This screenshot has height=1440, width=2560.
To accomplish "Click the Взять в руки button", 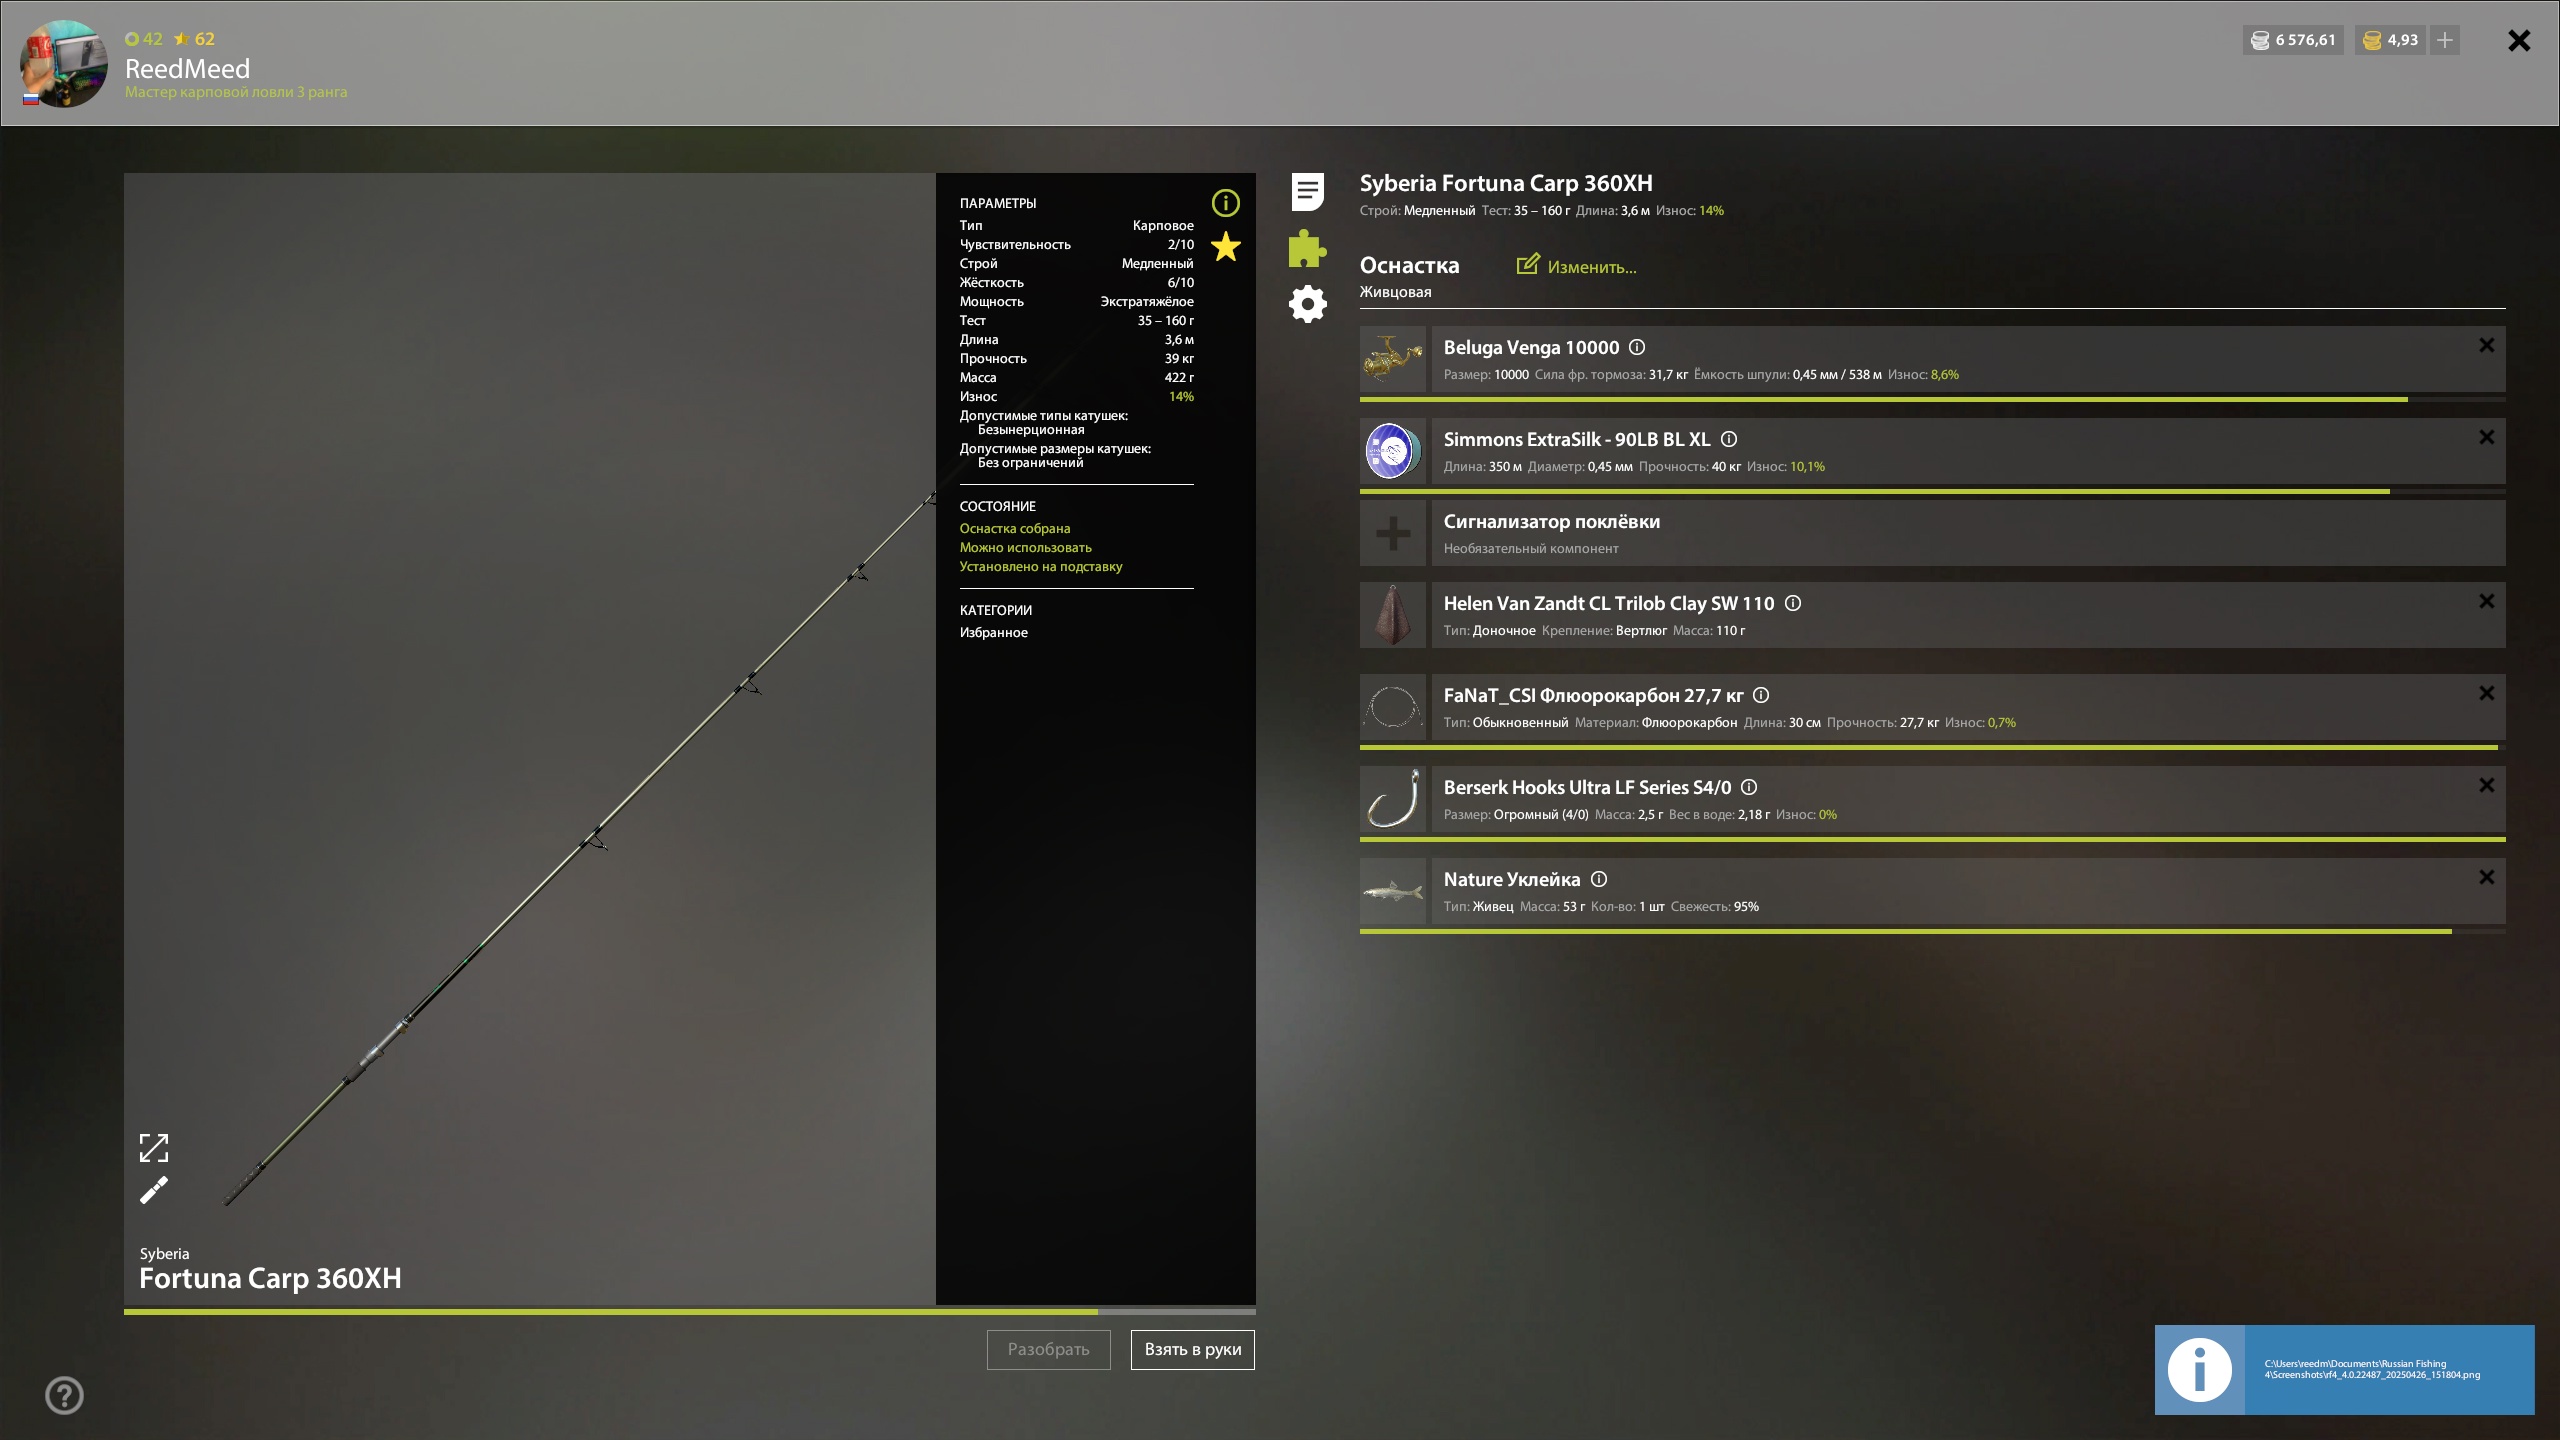I will pos(1192,1349).
